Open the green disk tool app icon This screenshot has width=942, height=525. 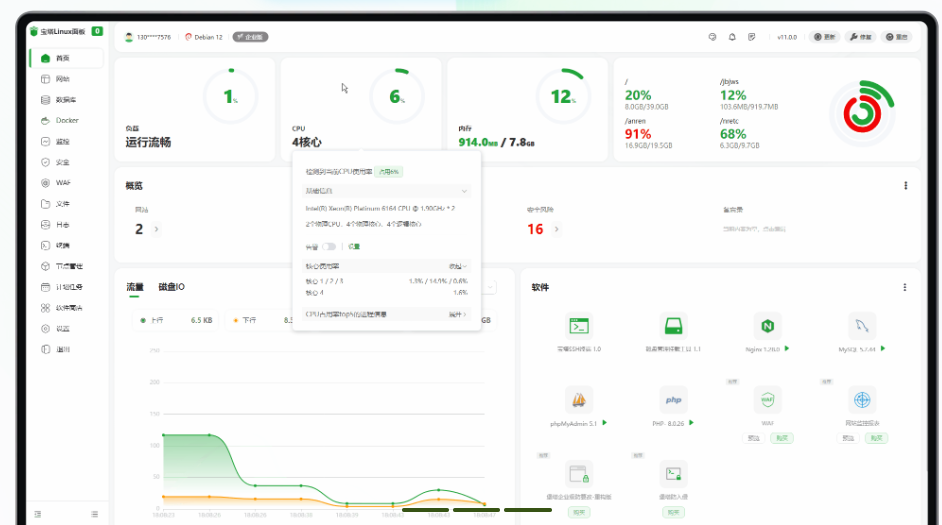pyautogui.click(x=673, y=326)
